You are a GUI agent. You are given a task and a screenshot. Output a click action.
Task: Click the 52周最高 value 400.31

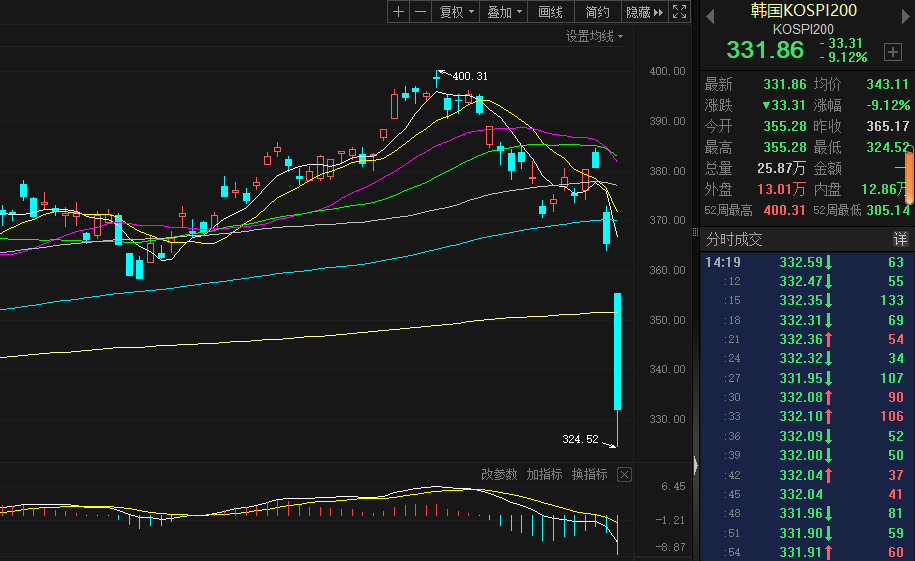785,210
